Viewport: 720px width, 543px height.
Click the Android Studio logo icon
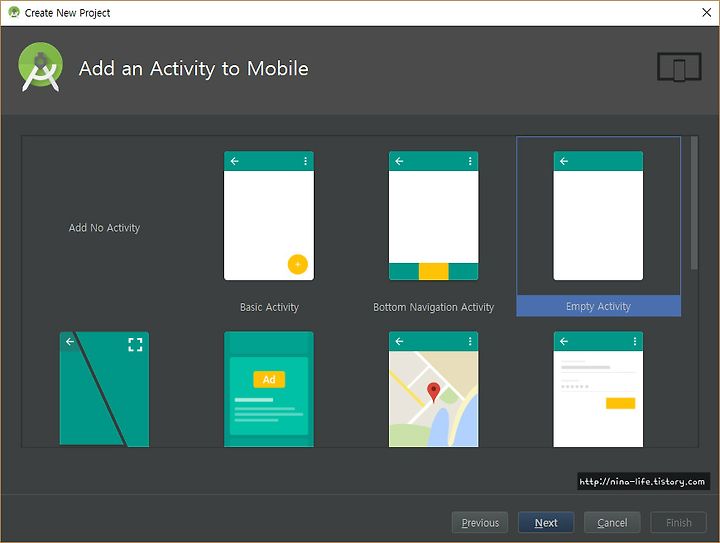click(x=40, y=67)
